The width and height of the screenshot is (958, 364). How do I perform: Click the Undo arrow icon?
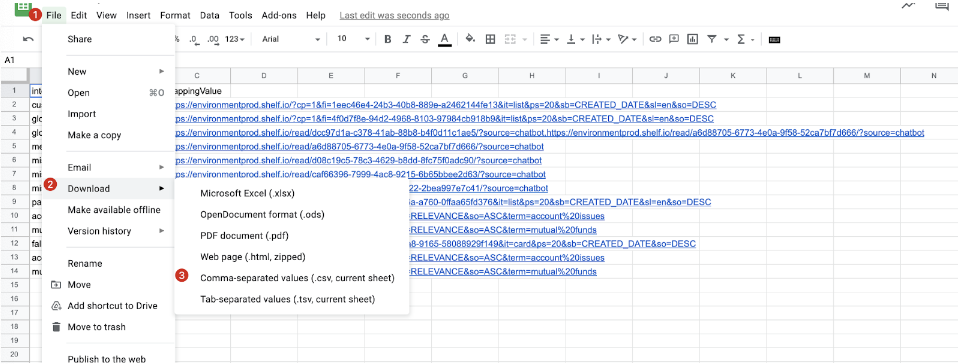click(x=28, y=39)
